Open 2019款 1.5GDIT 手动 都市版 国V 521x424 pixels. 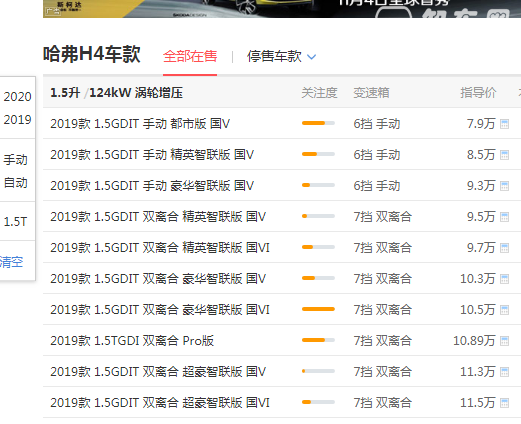[140, 124]
